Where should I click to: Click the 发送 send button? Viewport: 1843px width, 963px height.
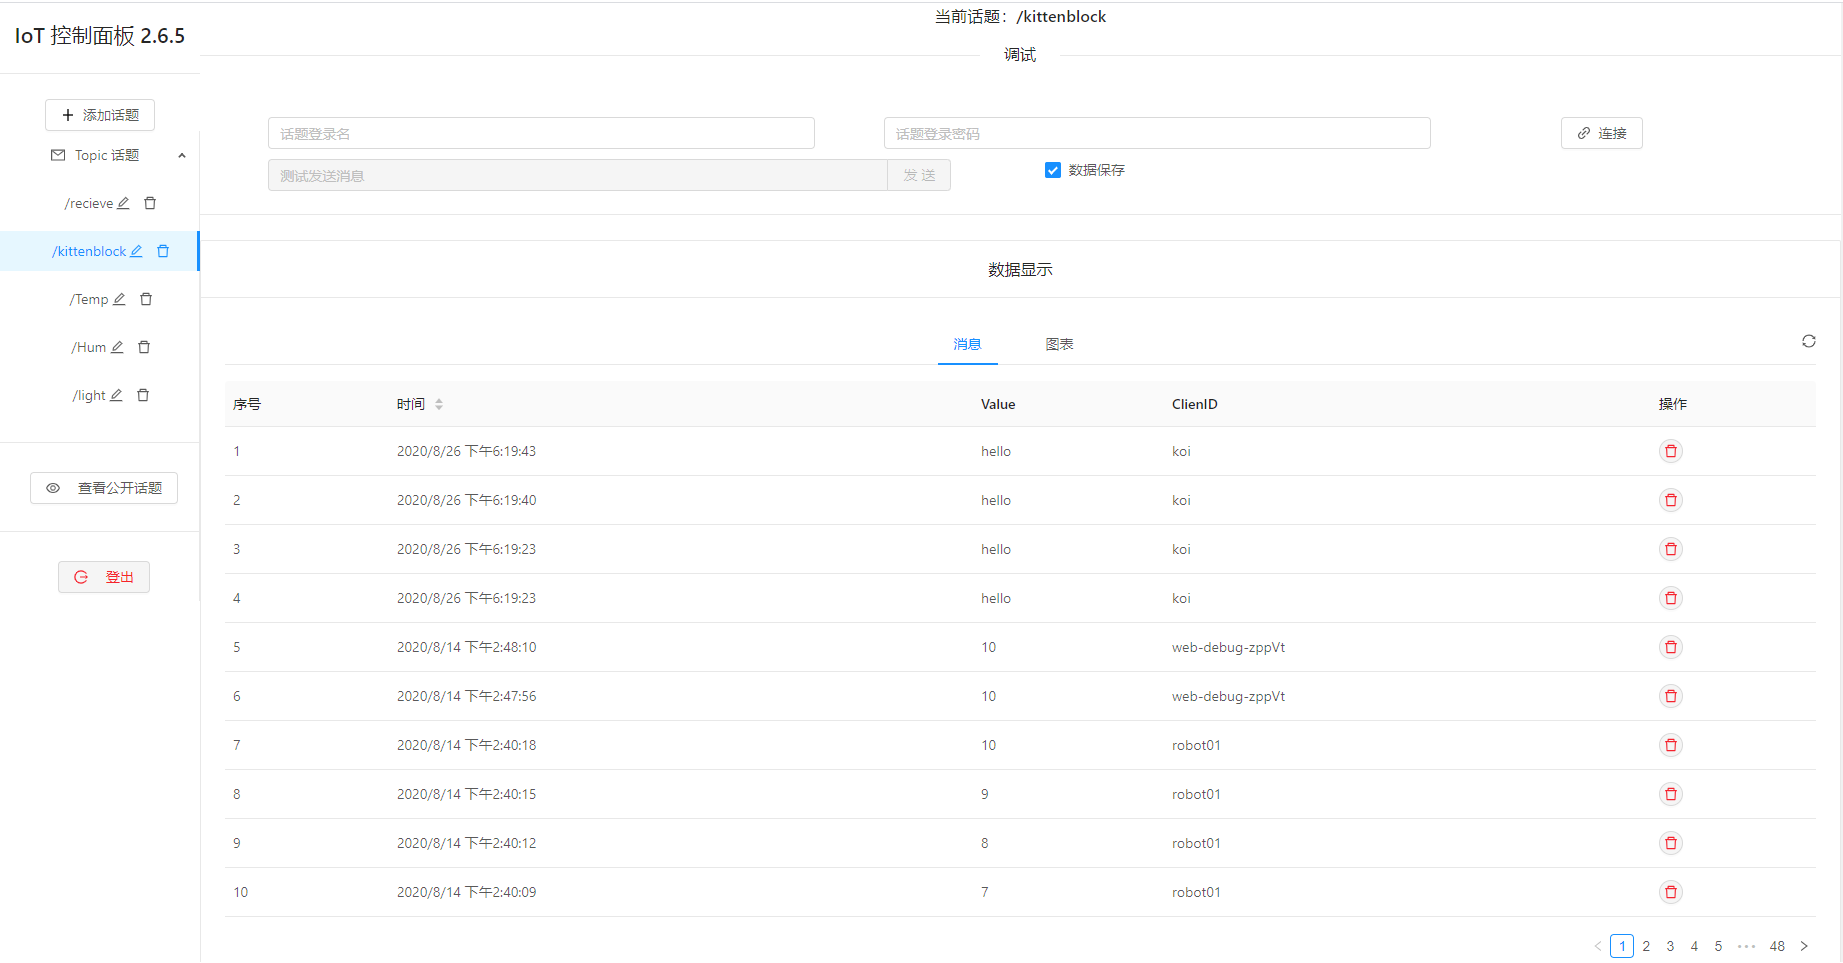pos(919,175)
